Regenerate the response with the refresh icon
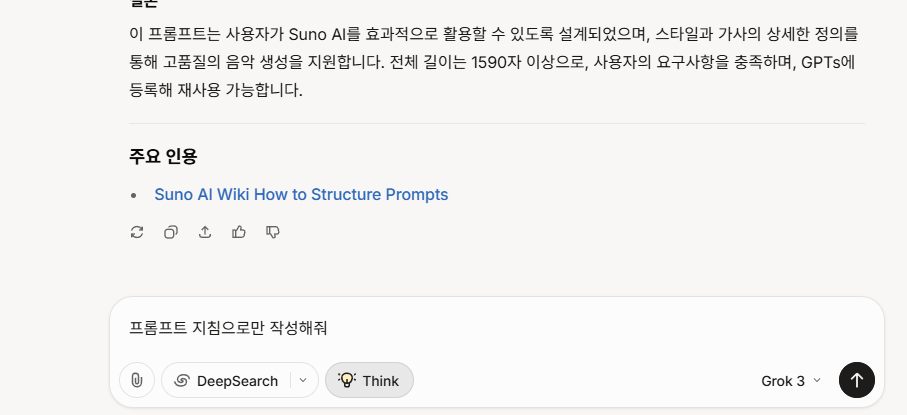 [137, 232]
